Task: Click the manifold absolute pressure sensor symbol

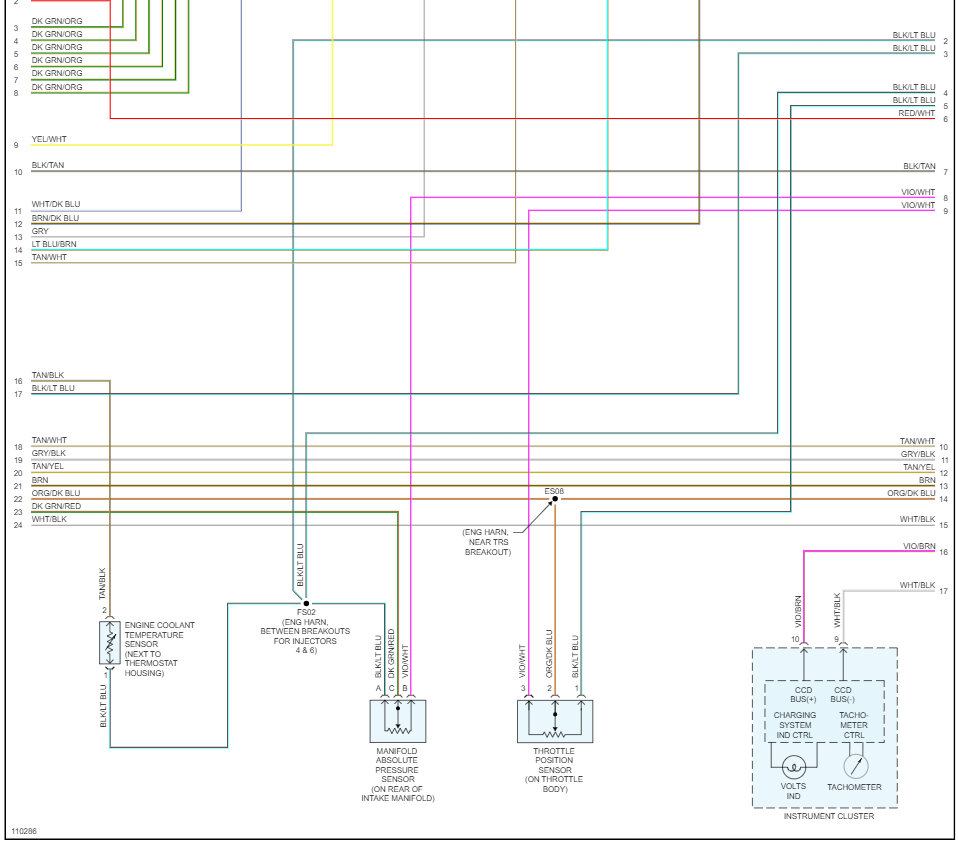Action: click(398, 721)
